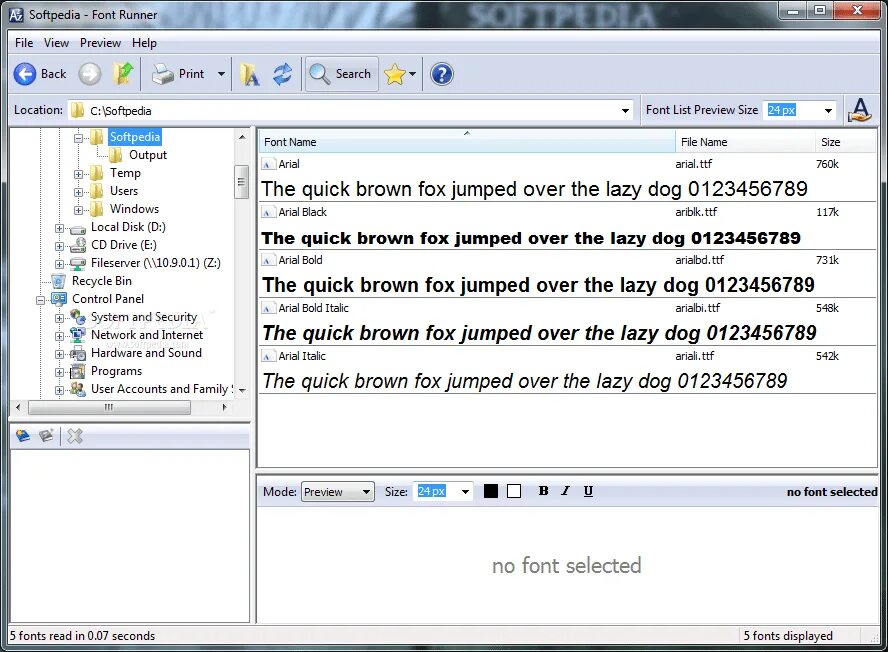888x652 pixels.
Task: Click the font folder 'A' toolbar icon
Action: pyautogui.click(x=249, y=74)
